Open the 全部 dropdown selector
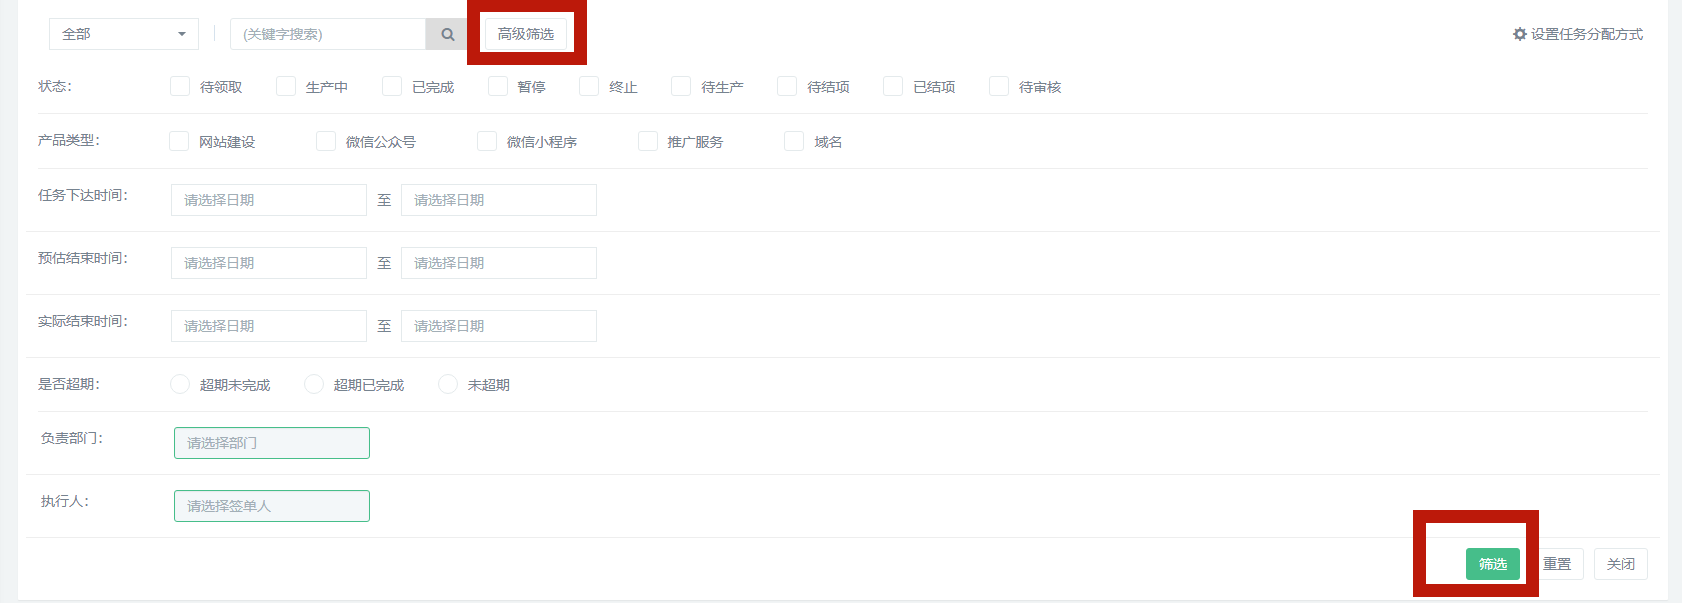1682x603 pixels. 123,34
